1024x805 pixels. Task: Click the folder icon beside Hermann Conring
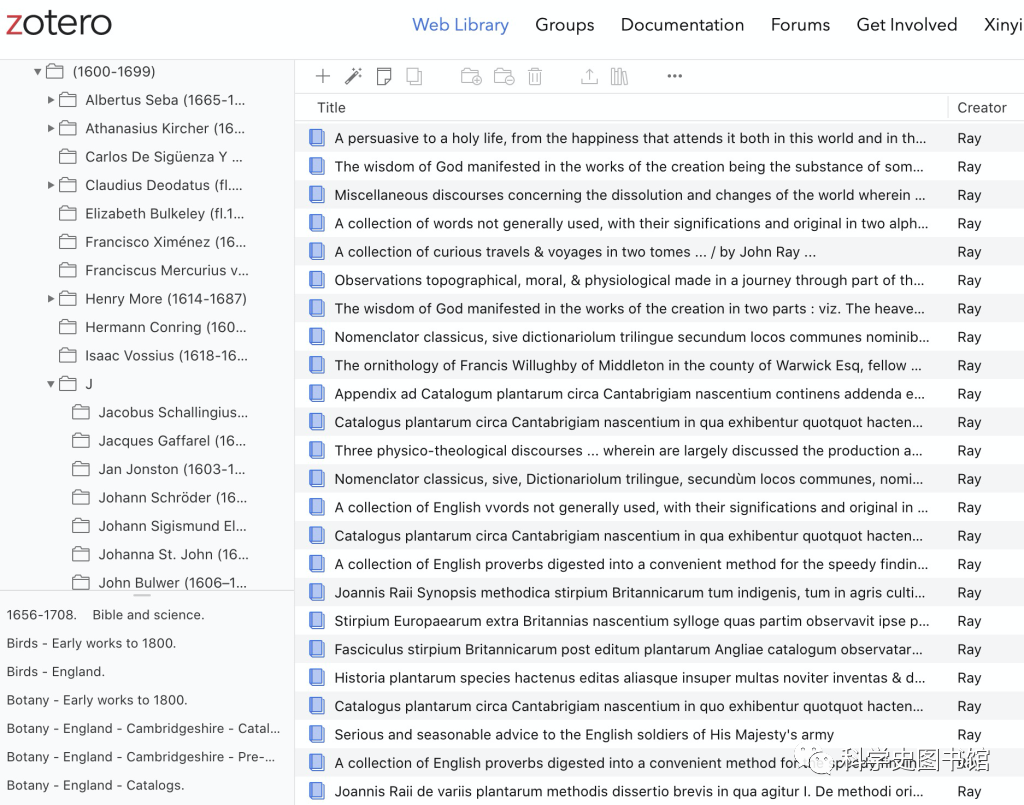(x=68, y=327)
